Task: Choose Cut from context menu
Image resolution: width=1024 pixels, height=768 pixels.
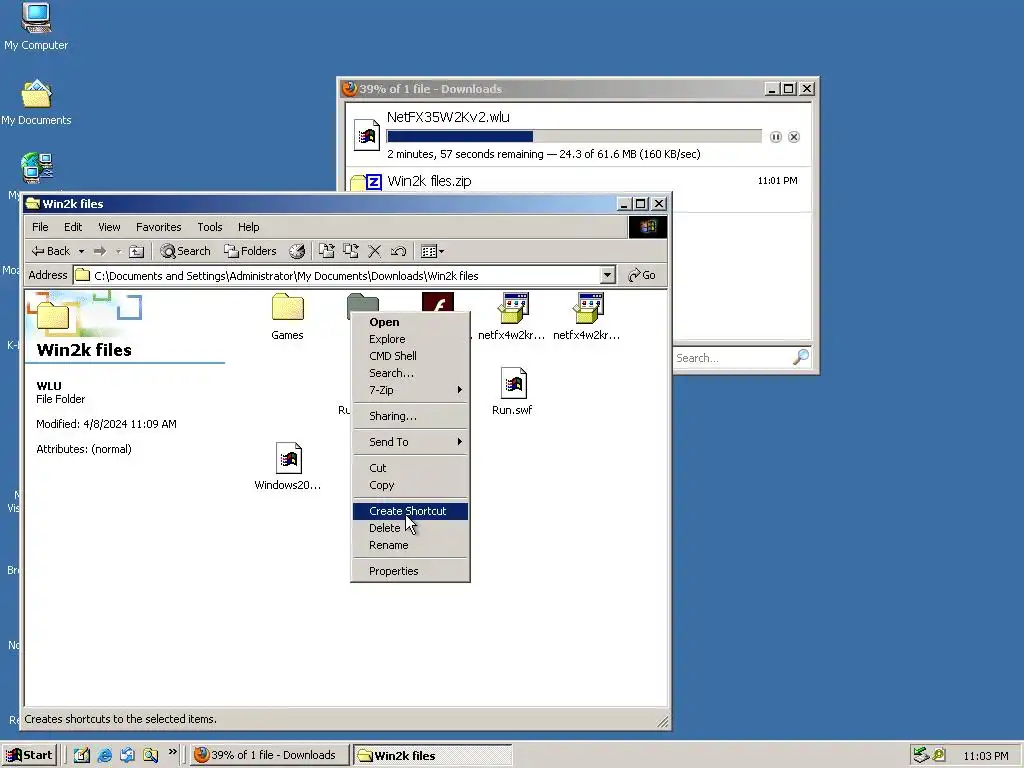Action: point(410,468)
